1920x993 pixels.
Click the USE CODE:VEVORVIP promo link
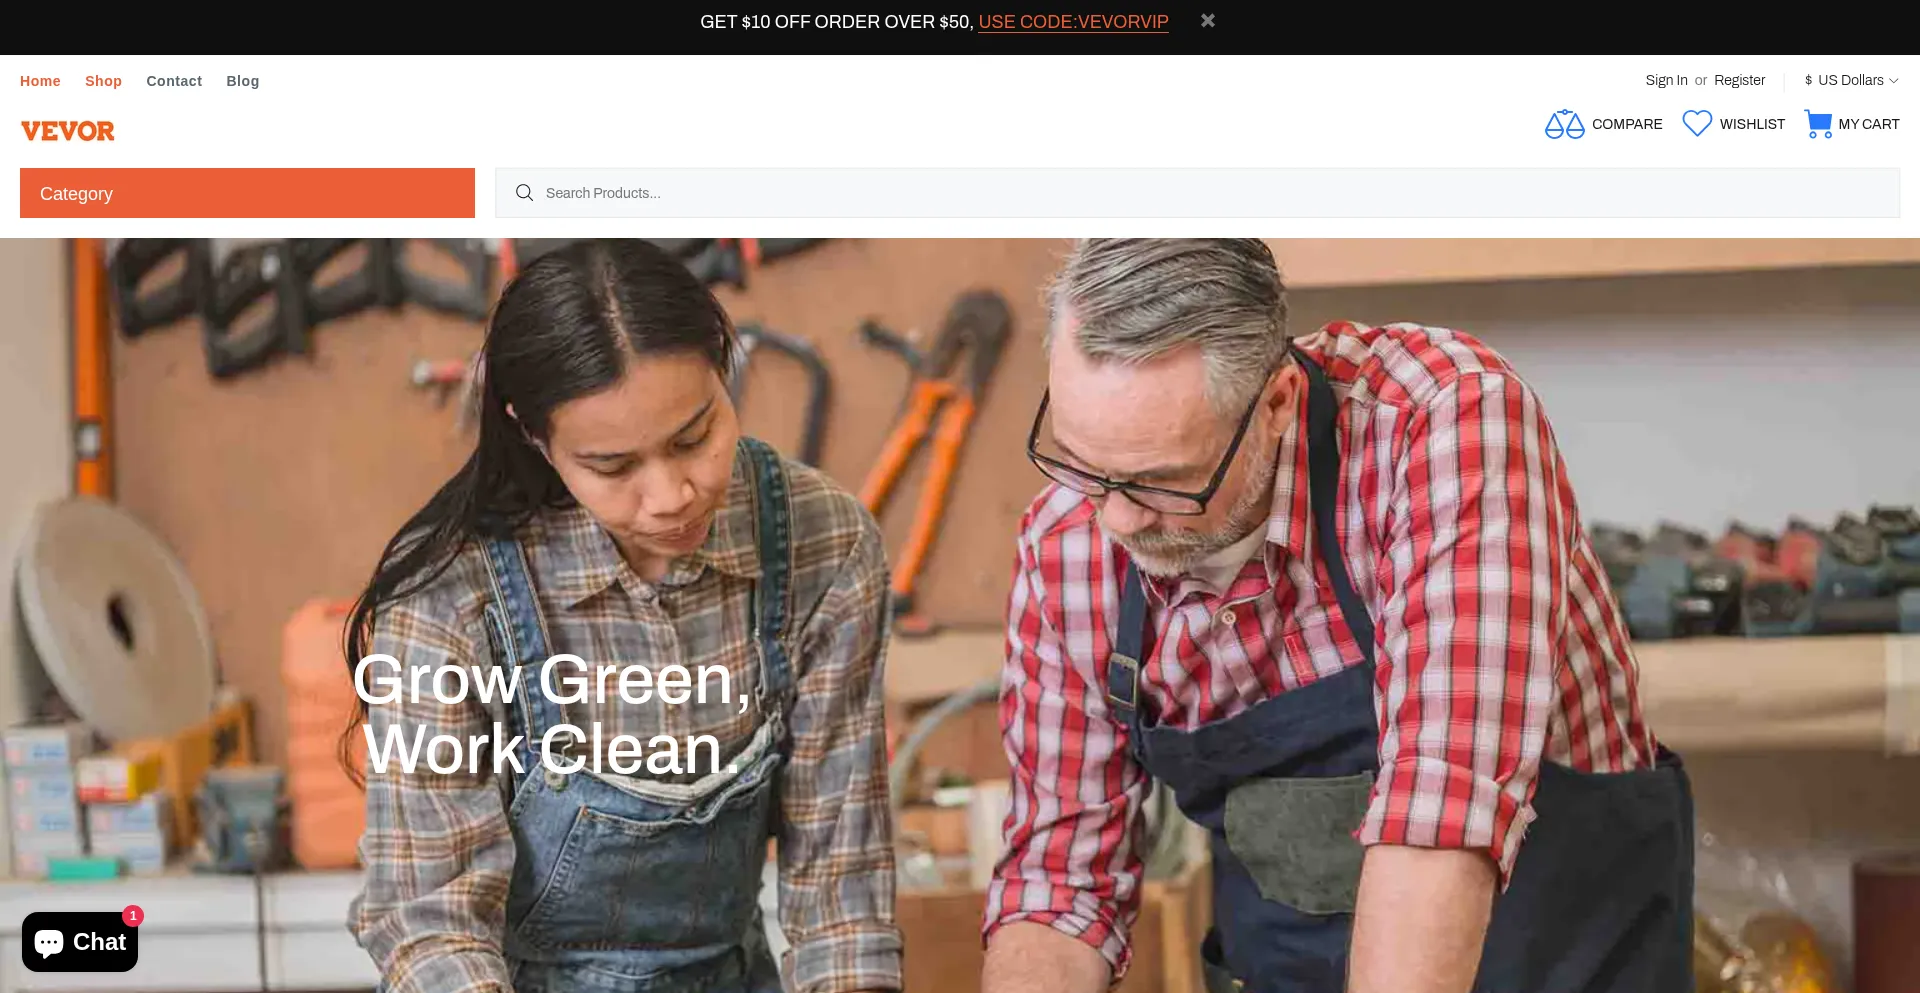tap(1073, 22)
